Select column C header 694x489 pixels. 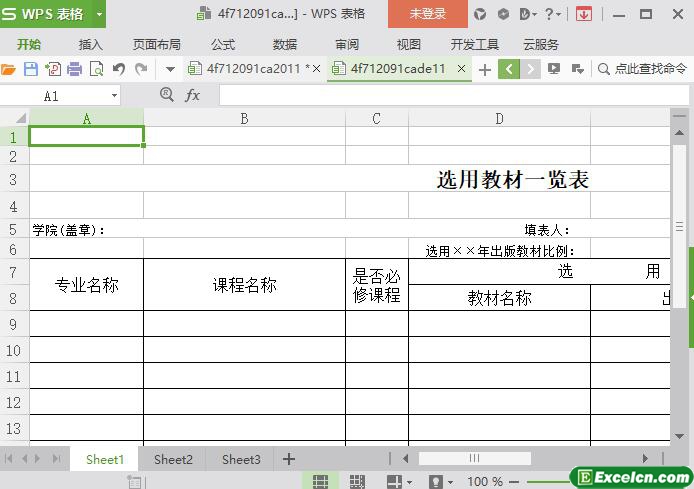tap(377, 118)
